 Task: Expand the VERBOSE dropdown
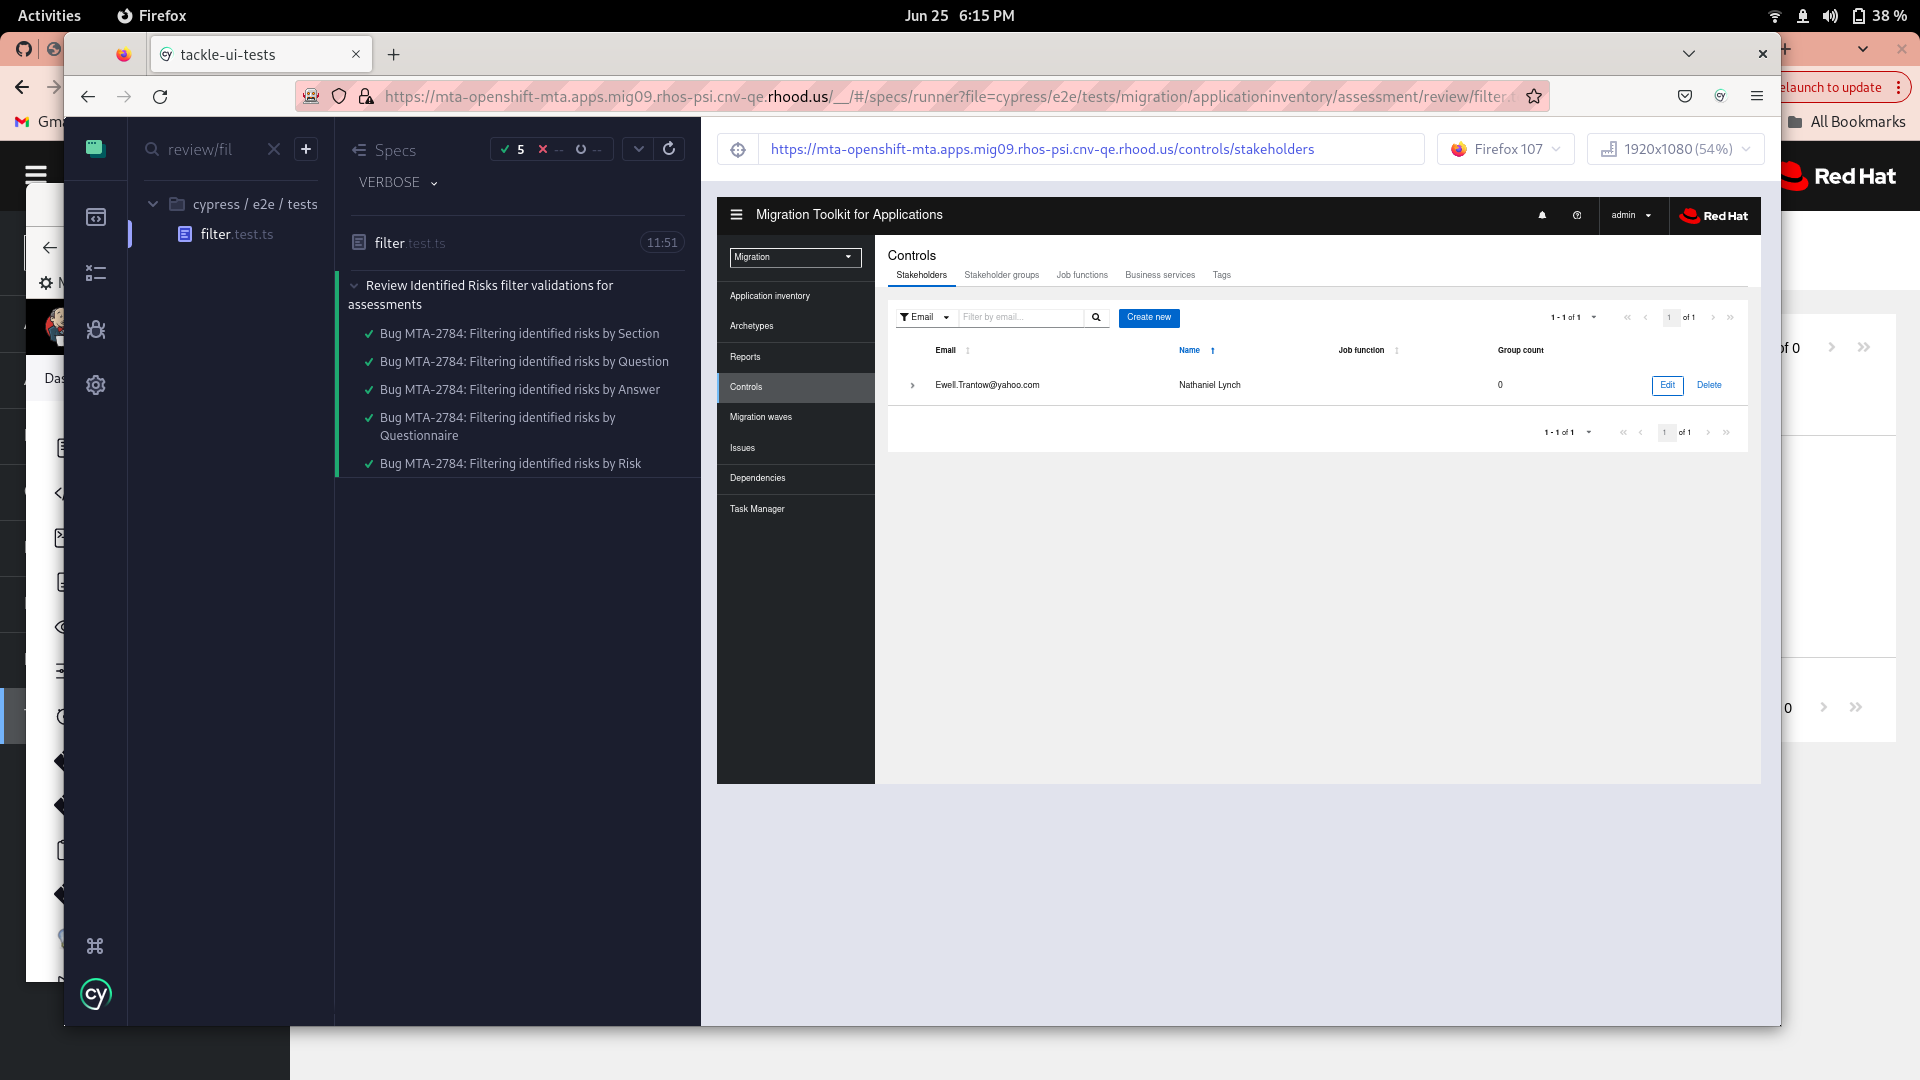[x=399, y=183]
